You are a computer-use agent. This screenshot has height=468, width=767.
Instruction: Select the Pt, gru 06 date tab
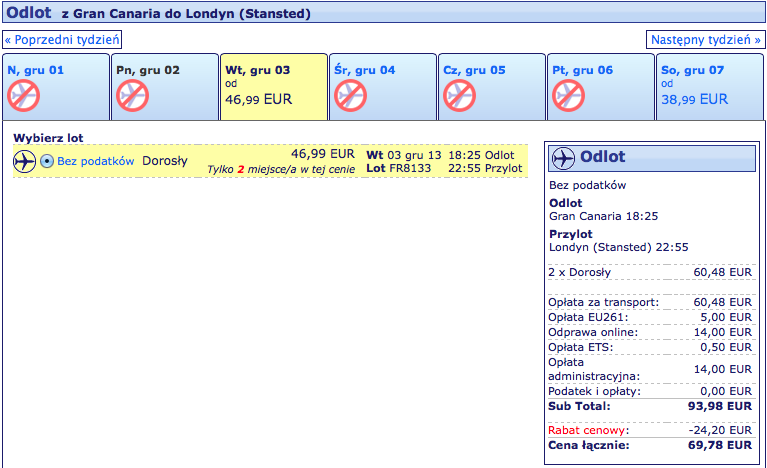pos(601,87)
